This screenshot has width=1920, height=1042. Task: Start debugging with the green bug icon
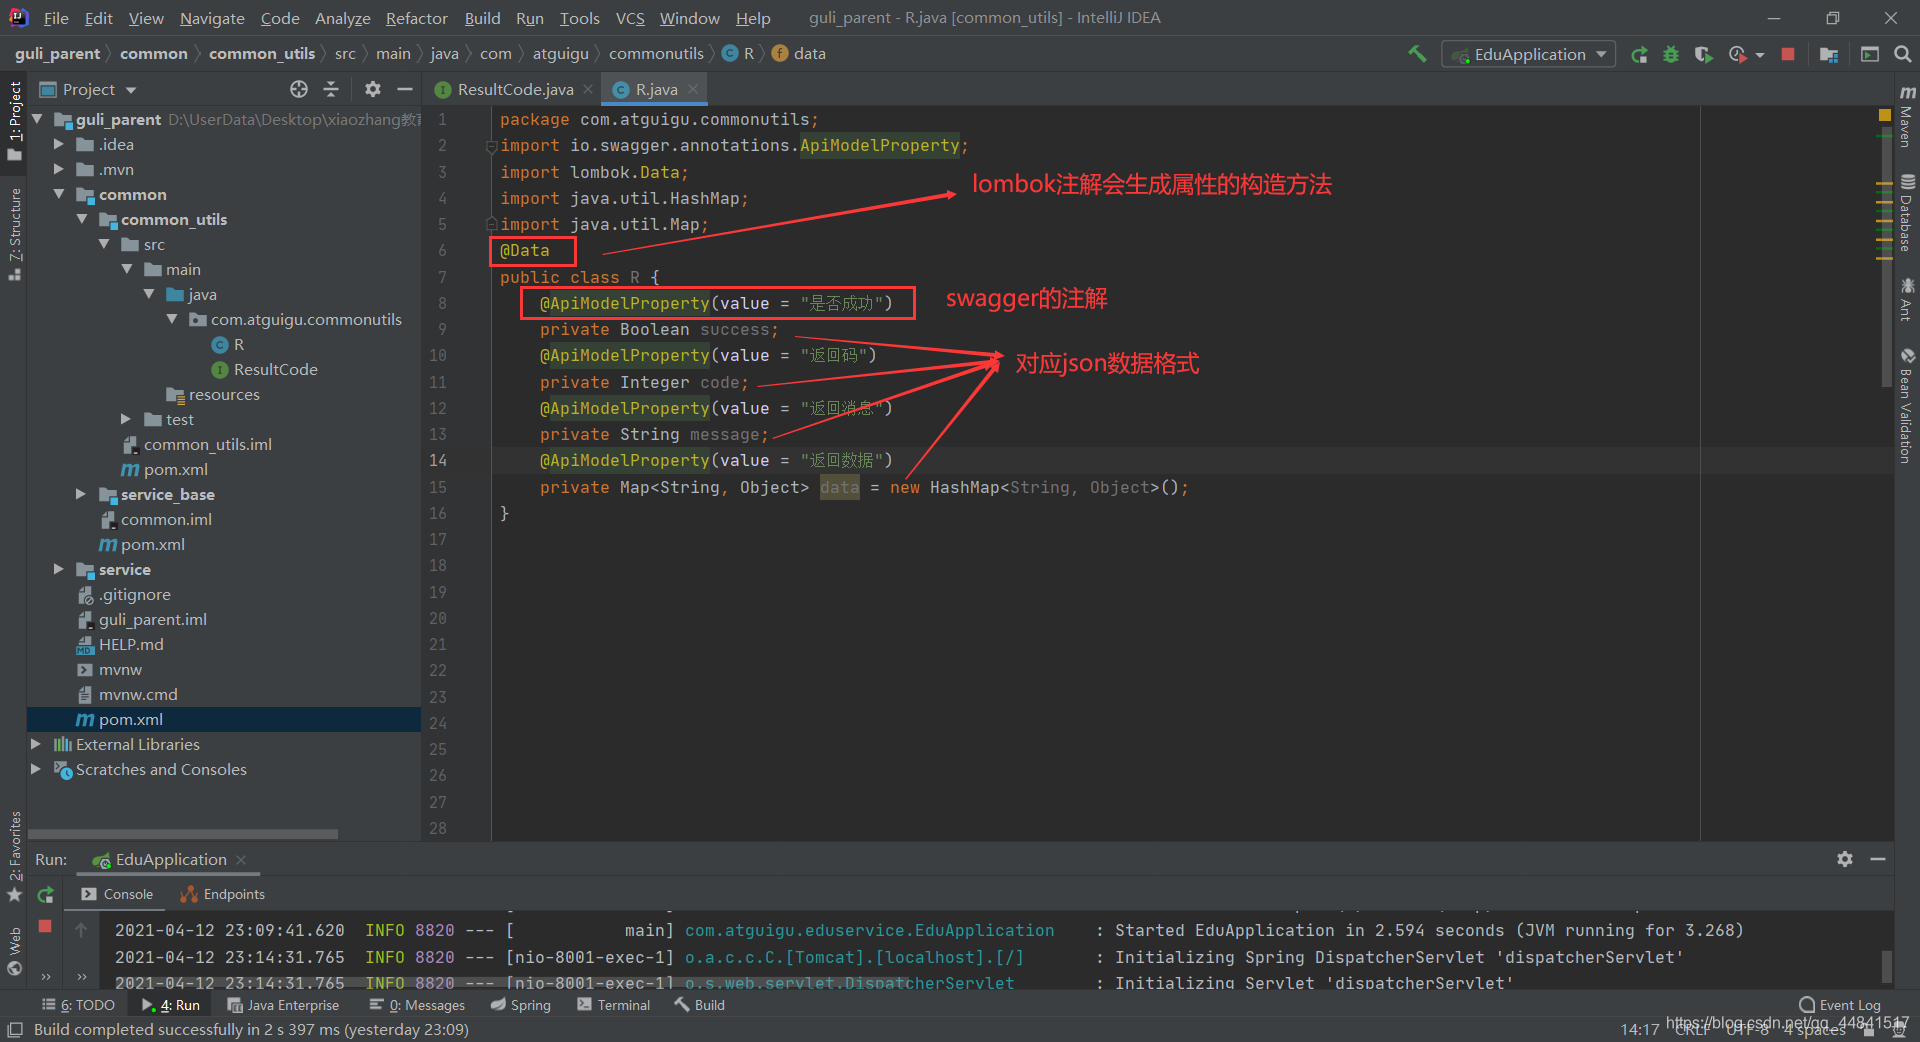point(1671,54)
